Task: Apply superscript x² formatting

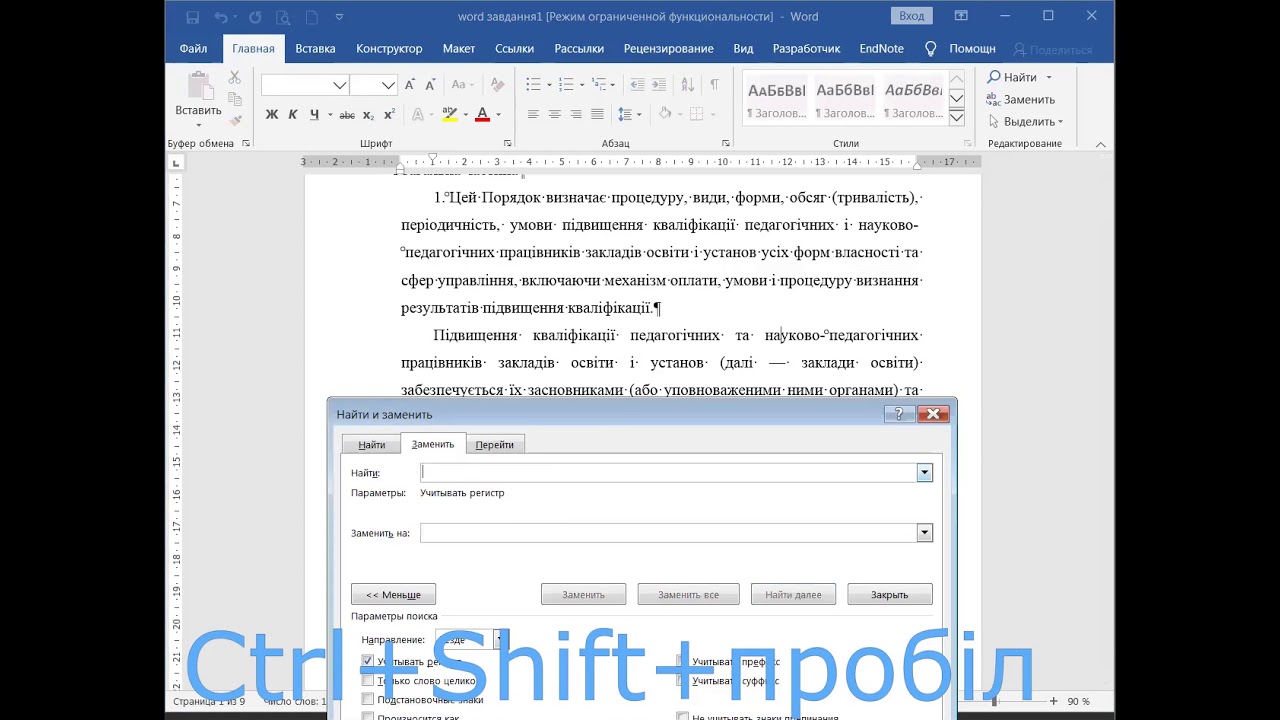Action: click(389, 115)
